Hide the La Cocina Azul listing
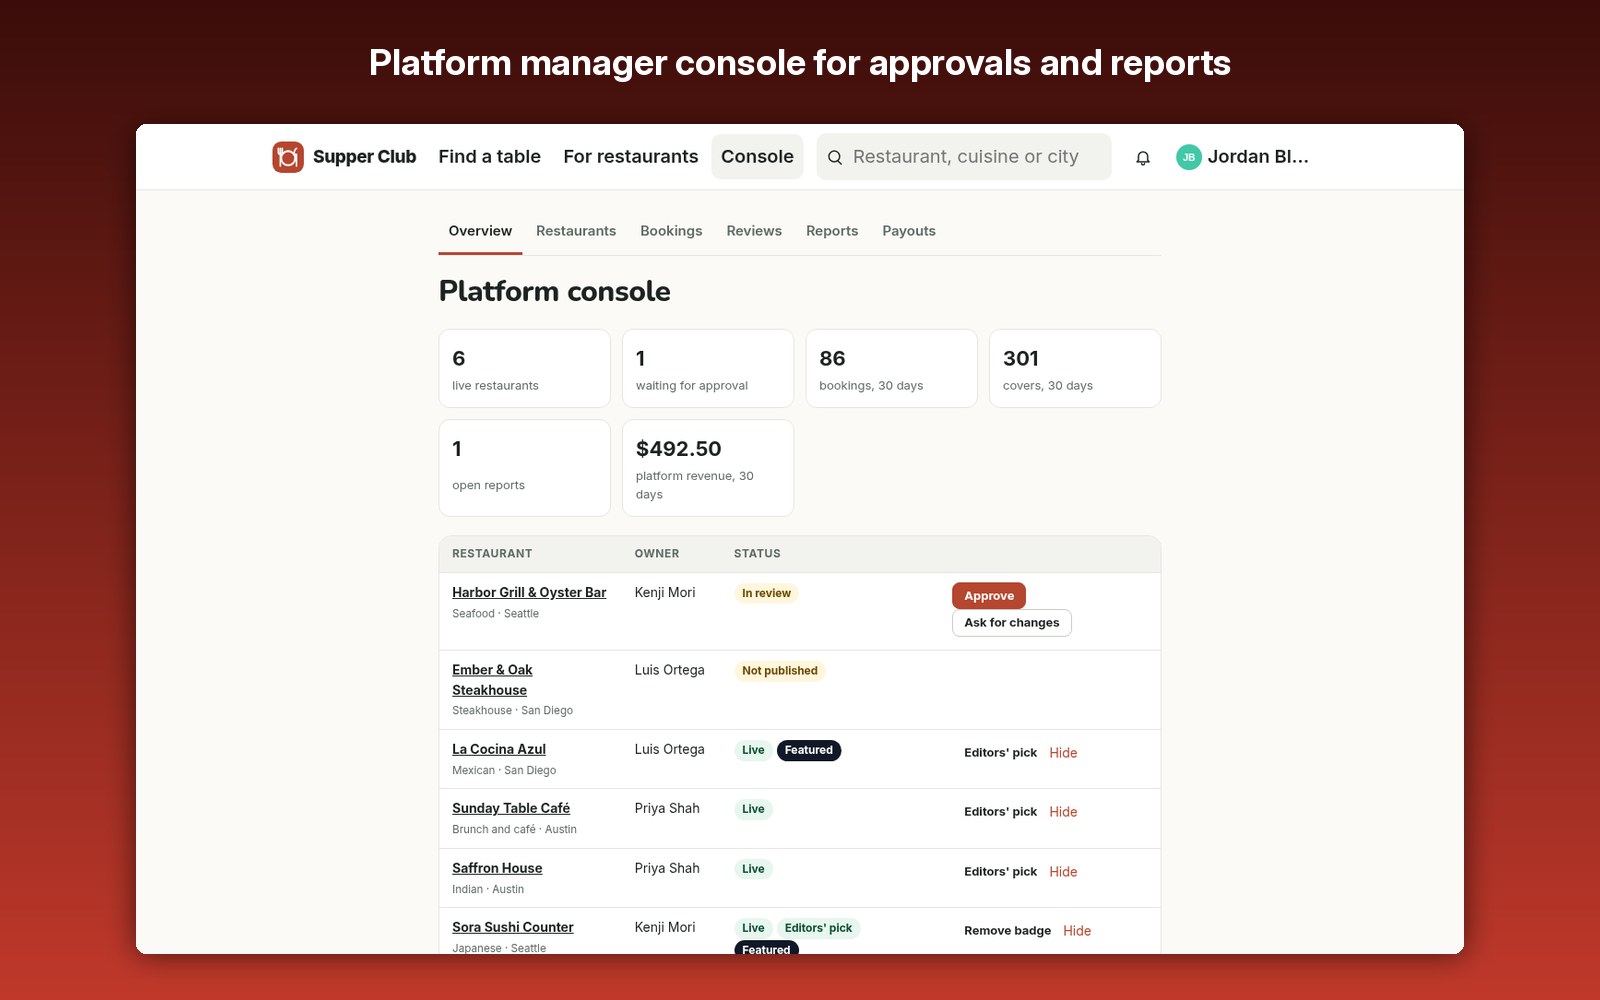 [1063, 753]
